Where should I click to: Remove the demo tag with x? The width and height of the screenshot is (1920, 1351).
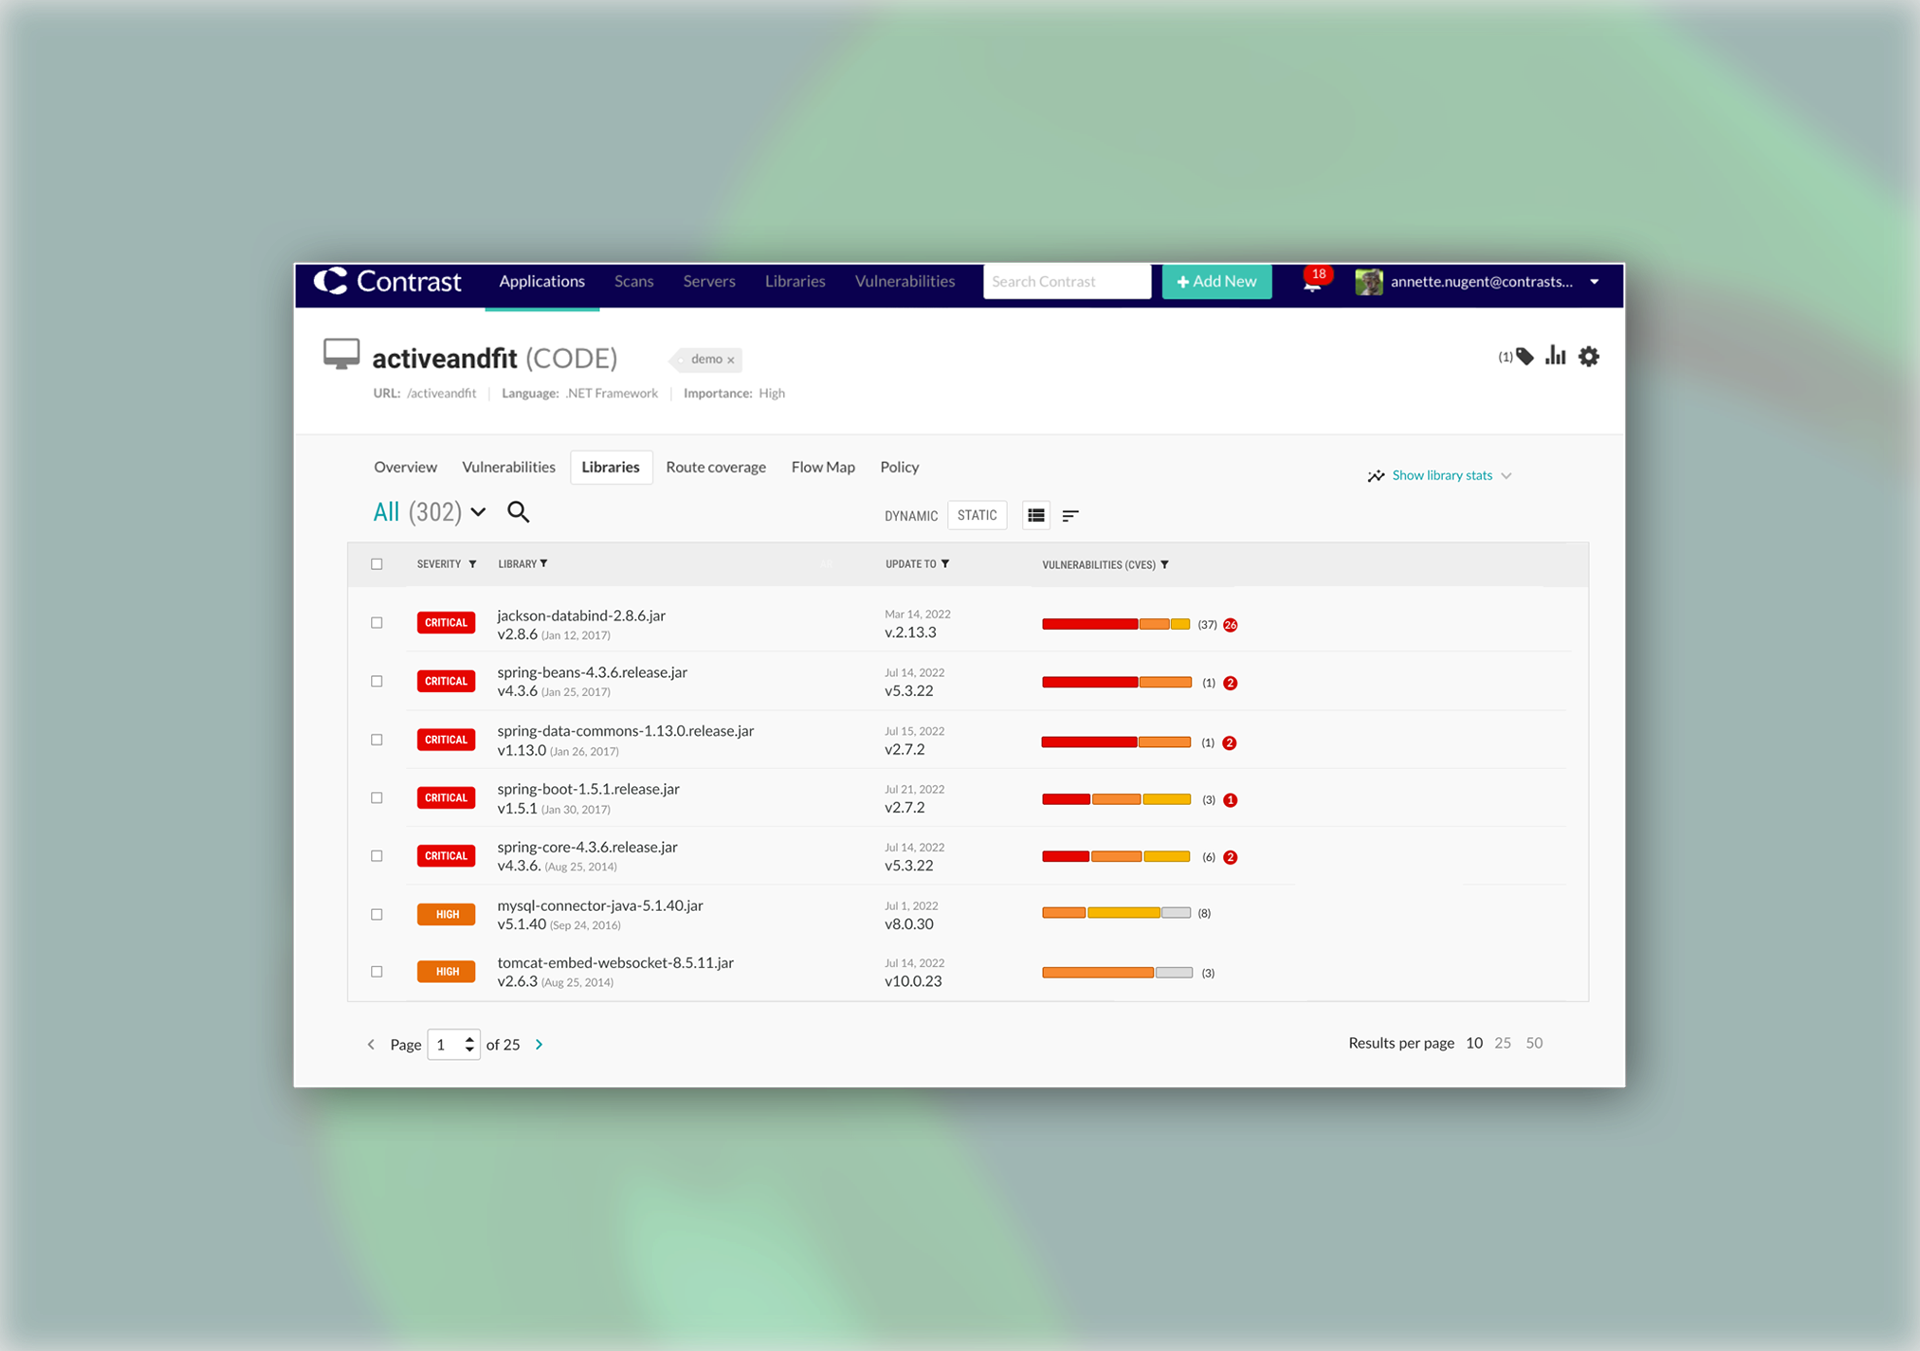(x=731, y=360)
